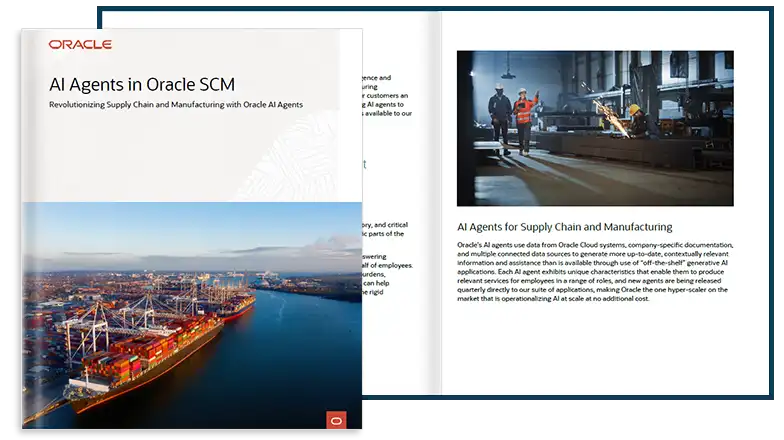784x440 pixels.
Task: Click heading 'AI Agents for Supply Chain and Manufacturing'
Action: pyautogui.click(x=564, y=227)
